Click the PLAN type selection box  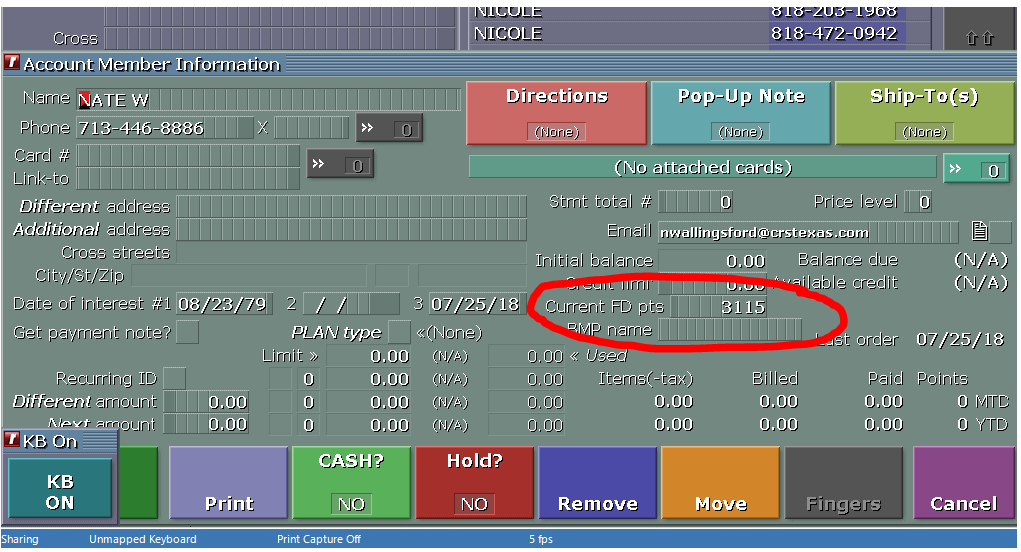399,333
